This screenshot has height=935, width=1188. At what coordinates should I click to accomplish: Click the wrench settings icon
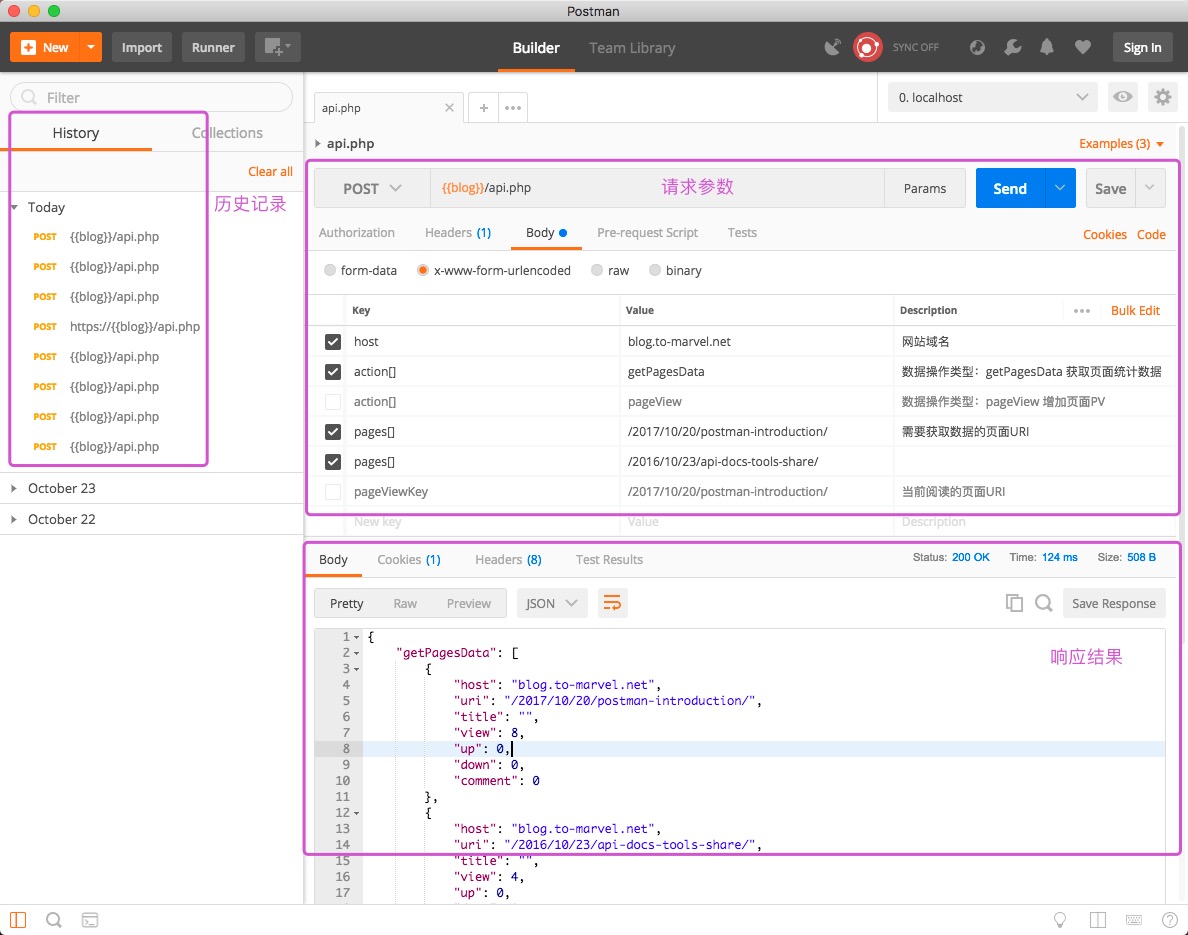point(1012,47)
